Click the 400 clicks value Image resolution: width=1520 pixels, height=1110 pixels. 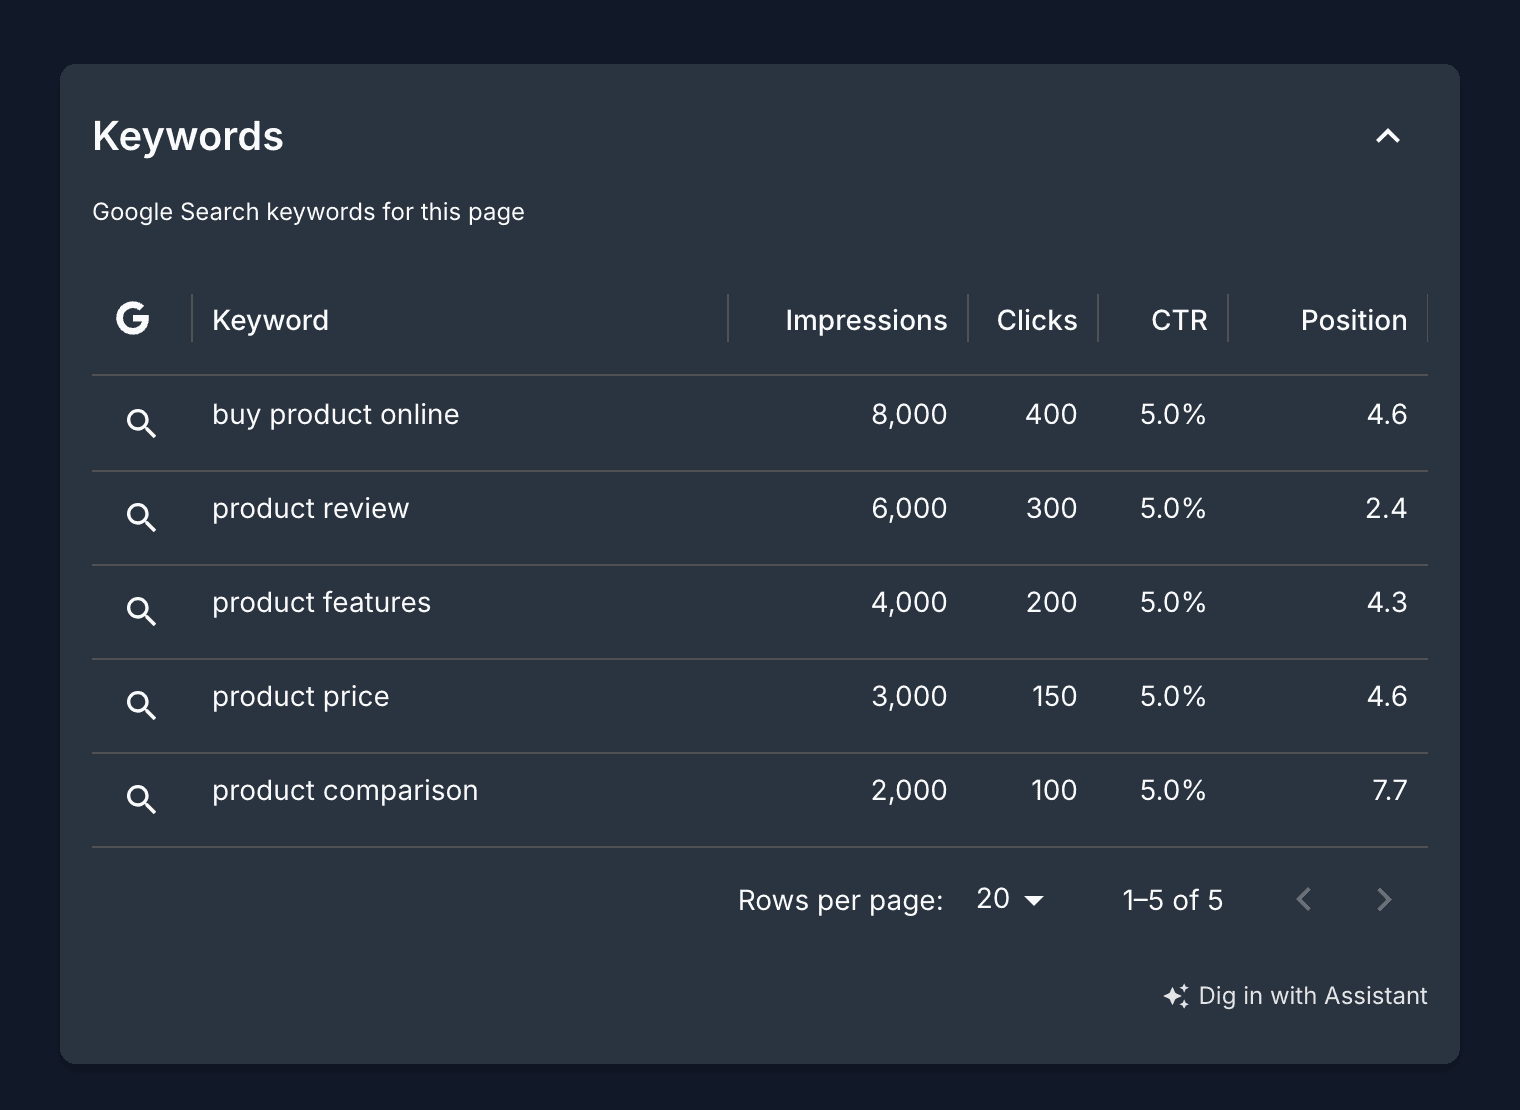tap(1051, 415)
